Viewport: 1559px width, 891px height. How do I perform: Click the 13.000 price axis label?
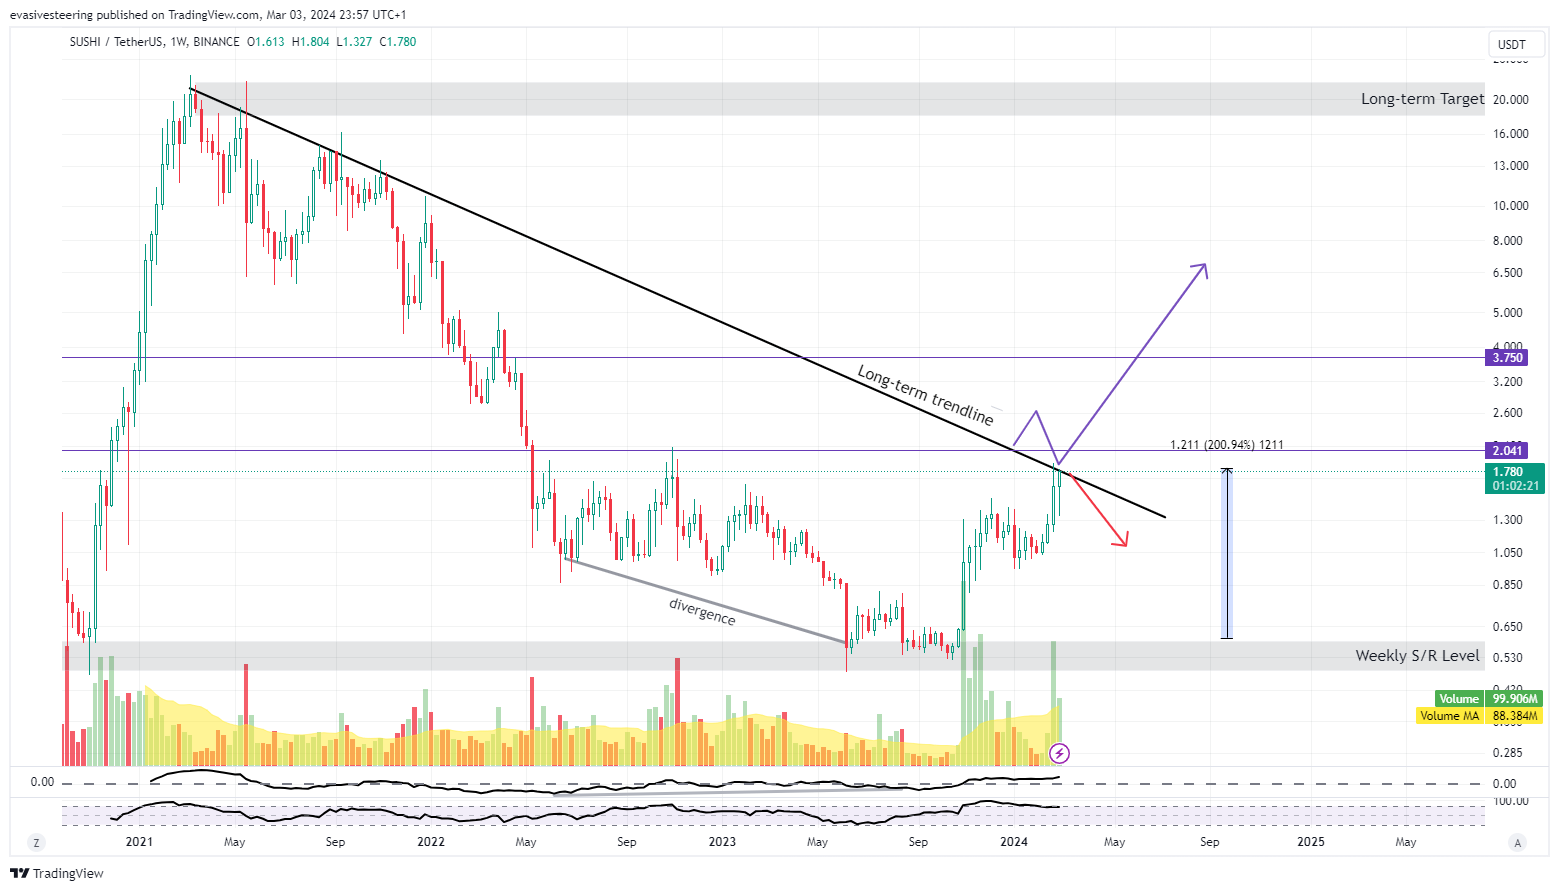click(1510, 166)
